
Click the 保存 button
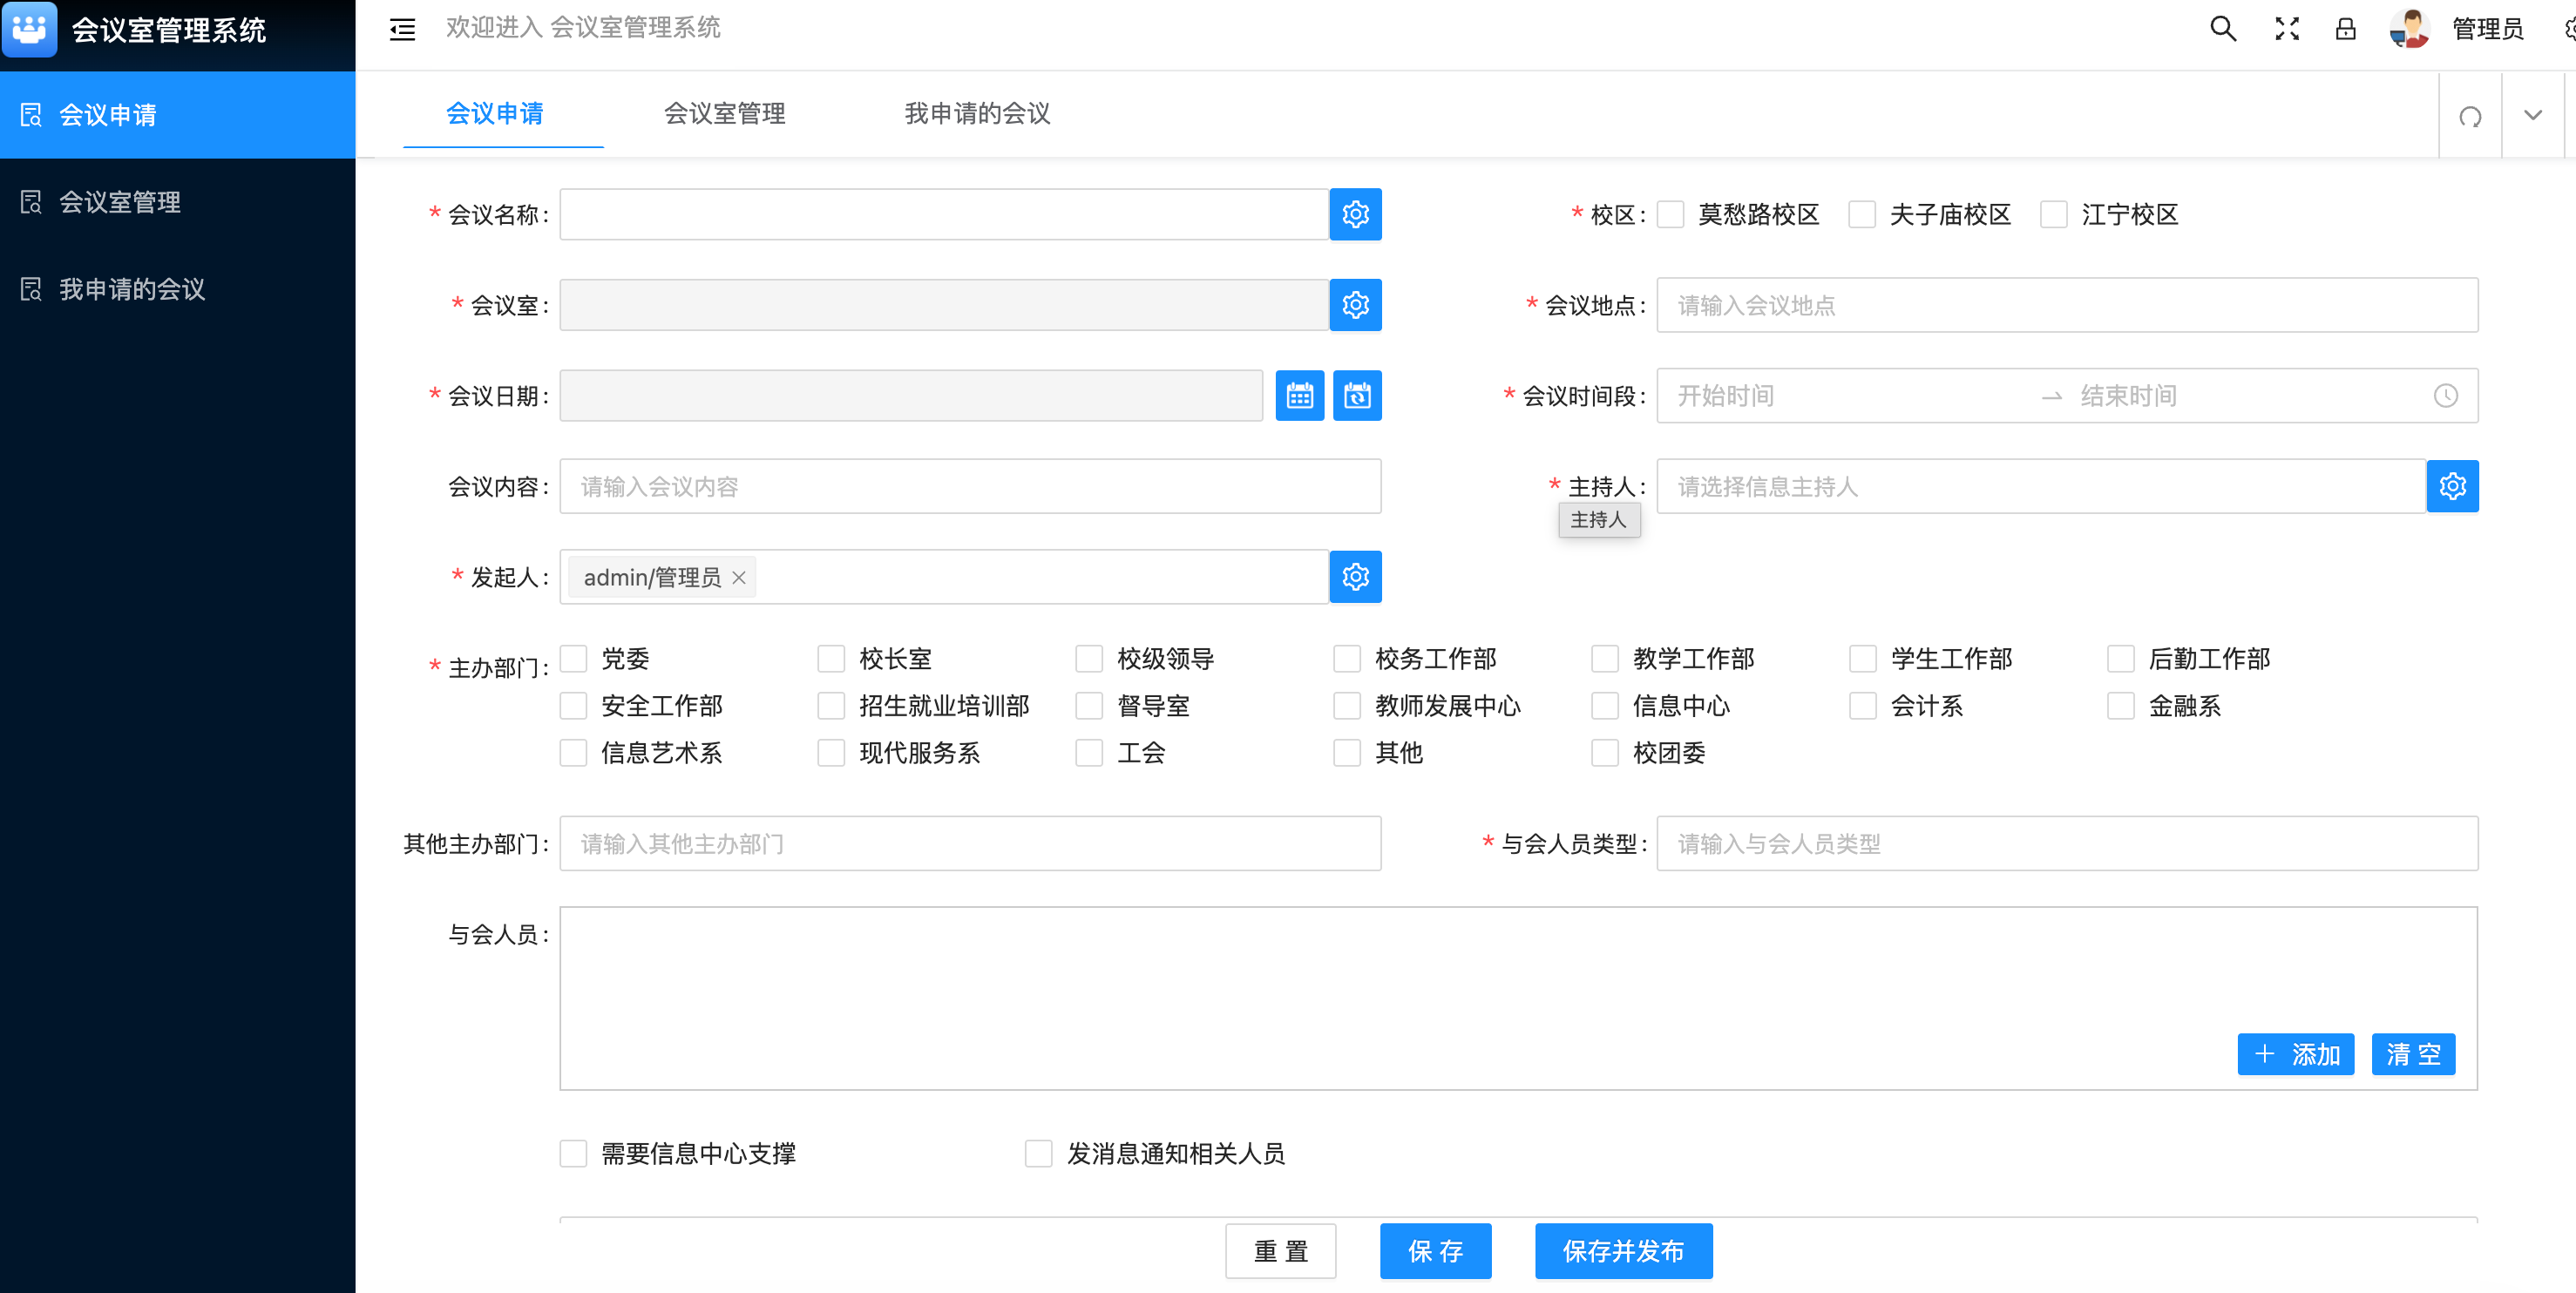pyautogui.click(x=1436, y=1251)
